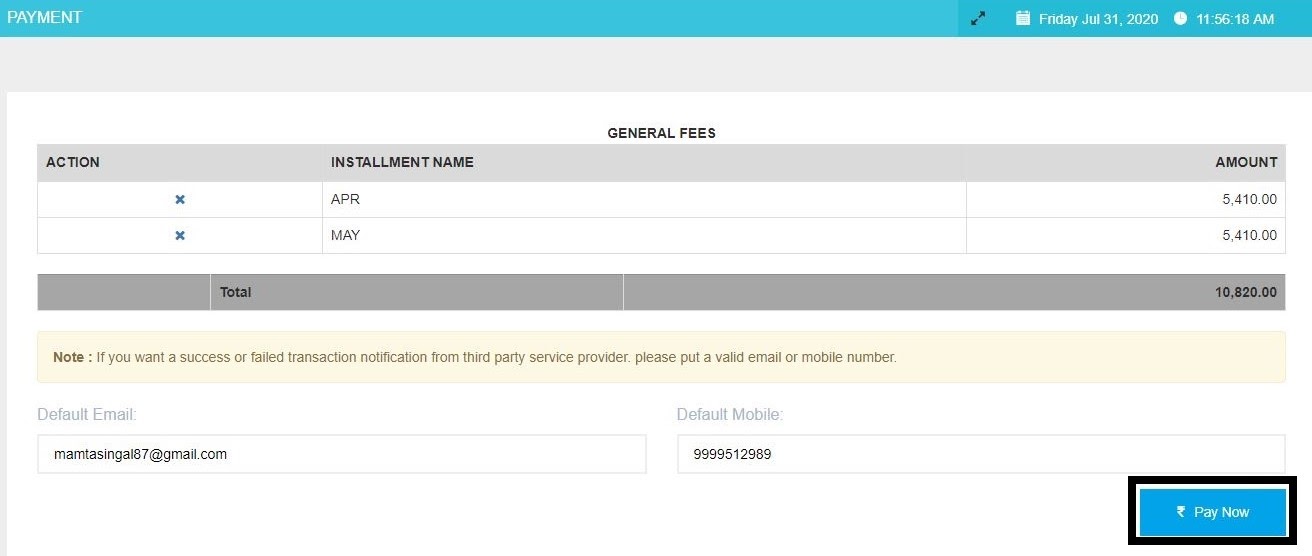Remove the MAY installment with its cross icon

(x=180, y=236)
